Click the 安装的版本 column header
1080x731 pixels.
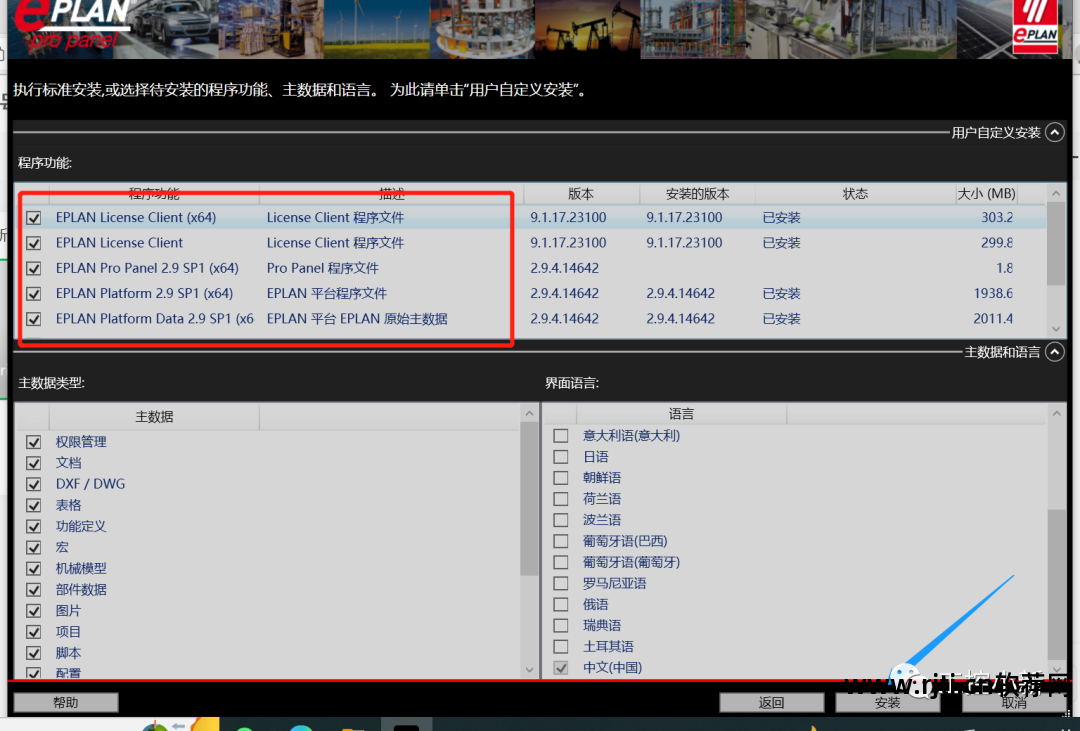coord(697,194)
